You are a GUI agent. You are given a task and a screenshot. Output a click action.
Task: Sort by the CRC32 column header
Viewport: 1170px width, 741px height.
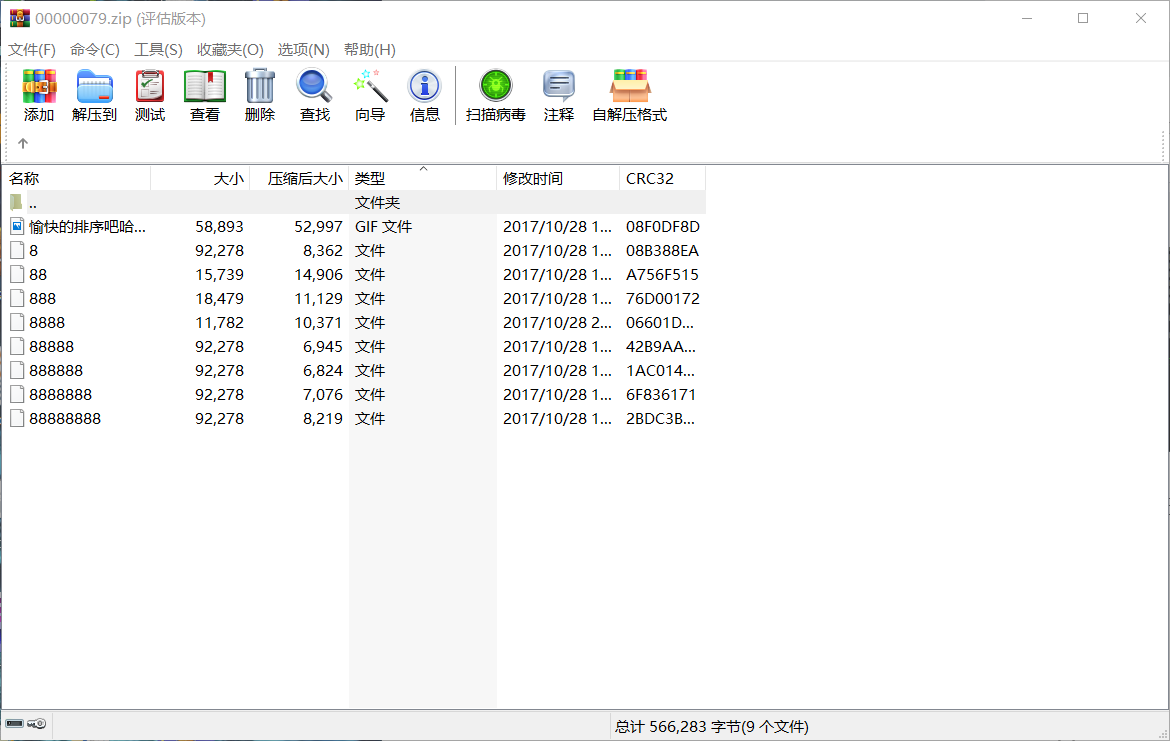[662, 178]
